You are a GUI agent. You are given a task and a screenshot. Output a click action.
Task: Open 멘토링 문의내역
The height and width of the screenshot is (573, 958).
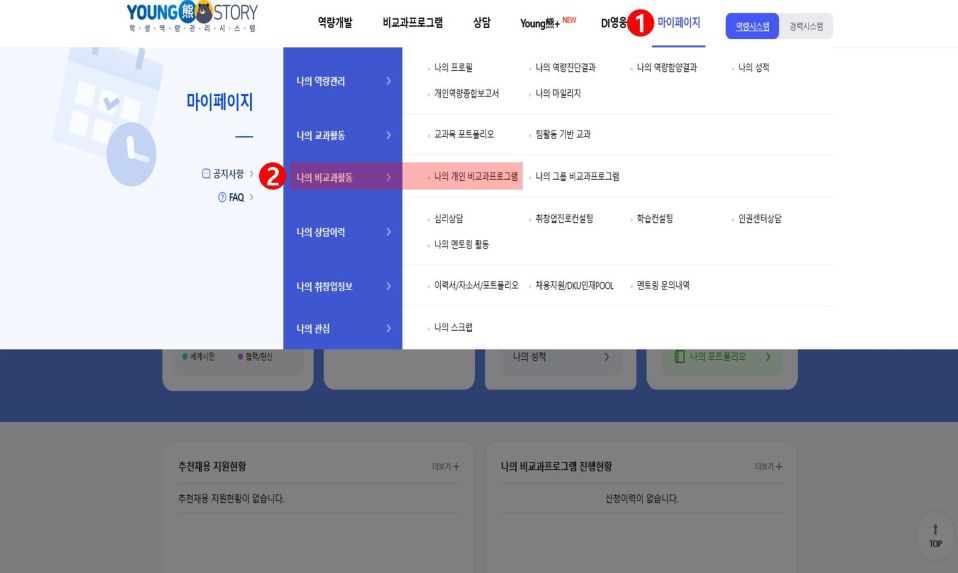[663, 285]
